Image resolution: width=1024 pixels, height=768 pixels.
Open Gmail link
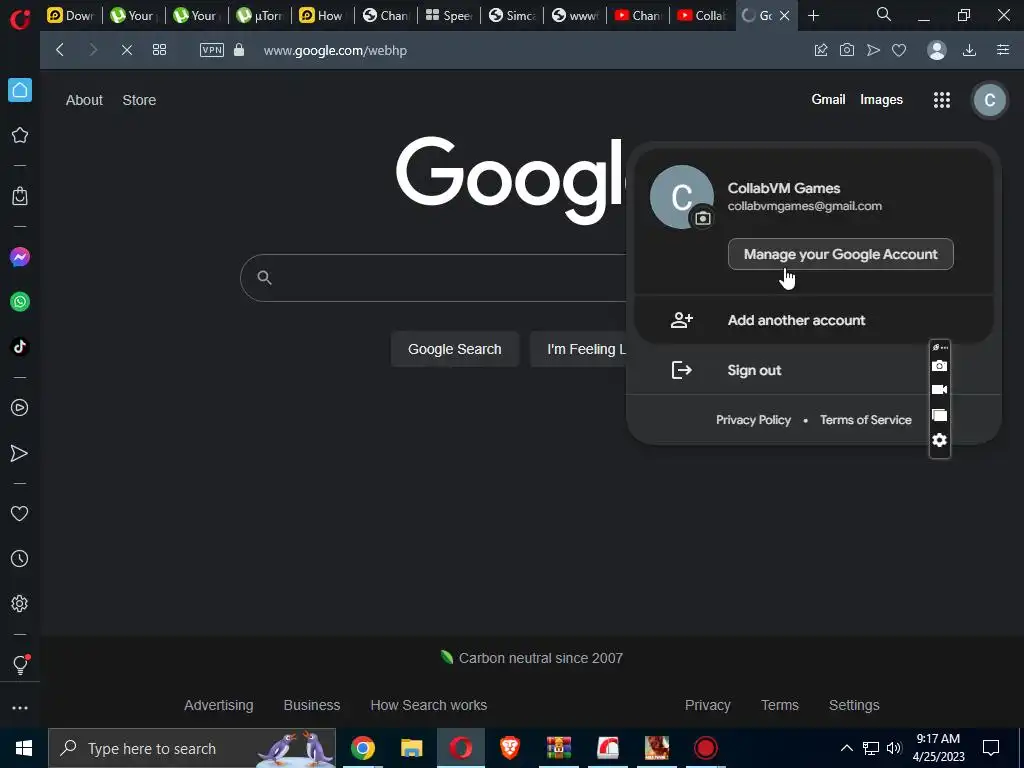point(828,99)
